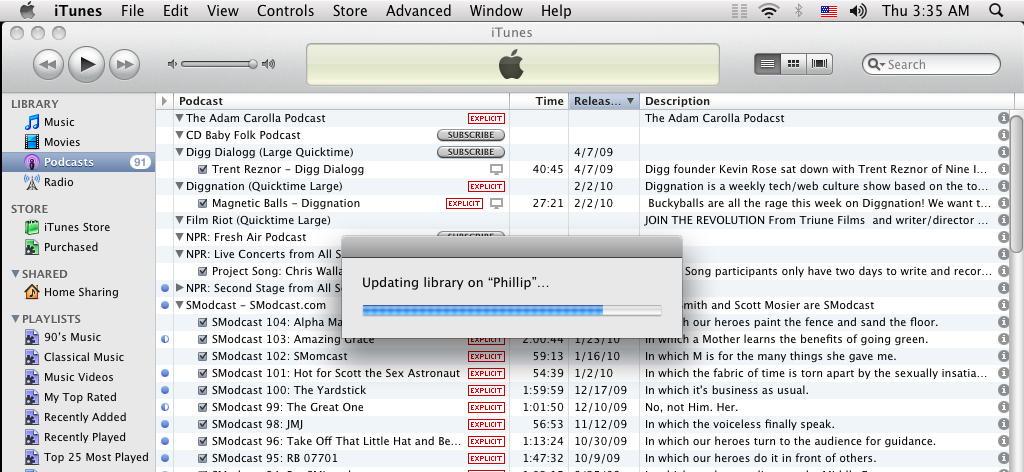Collapse Digg Dialogg podcast group
The height and width of the screenshot is (472, 1024).
(180, 152)
